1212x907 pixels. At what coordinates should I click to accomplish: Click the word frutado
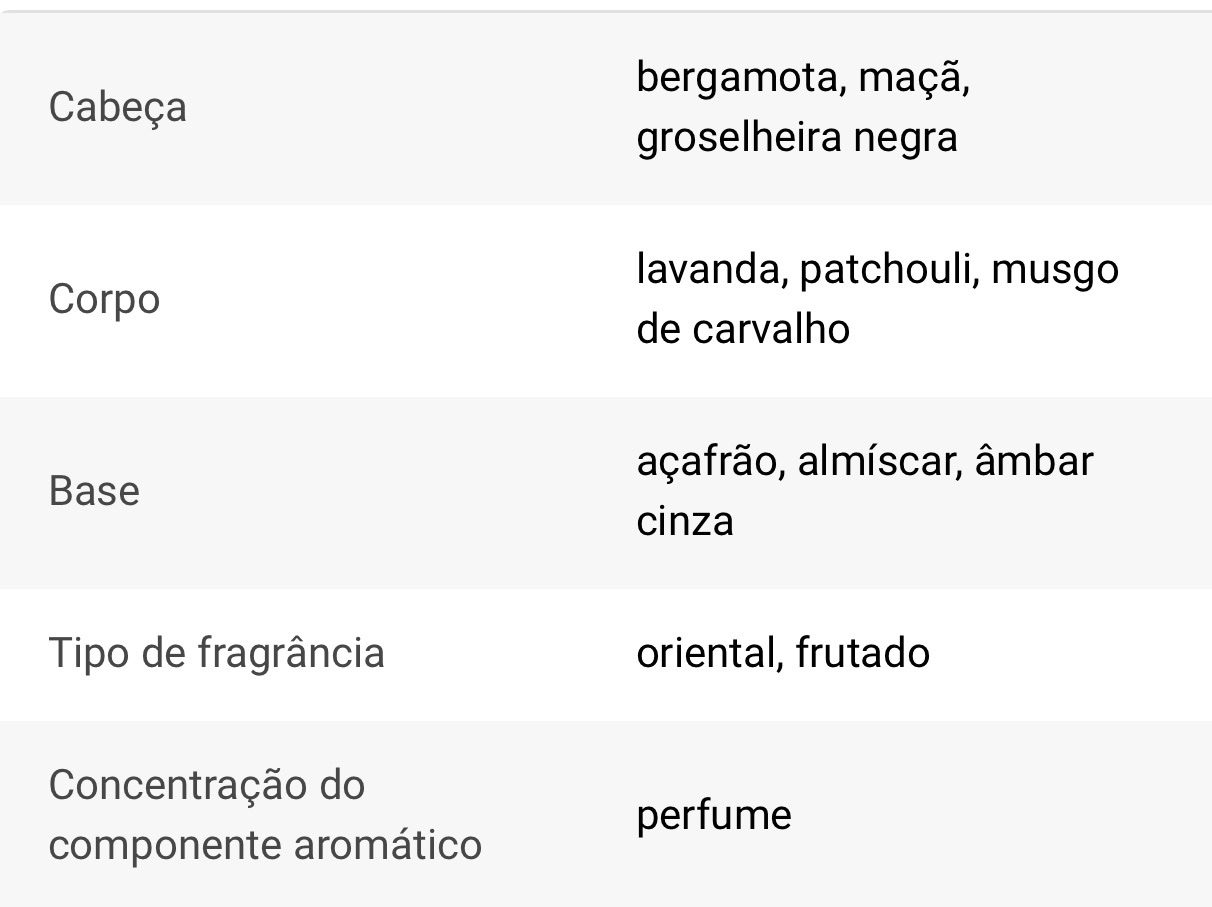pos(863,653)
